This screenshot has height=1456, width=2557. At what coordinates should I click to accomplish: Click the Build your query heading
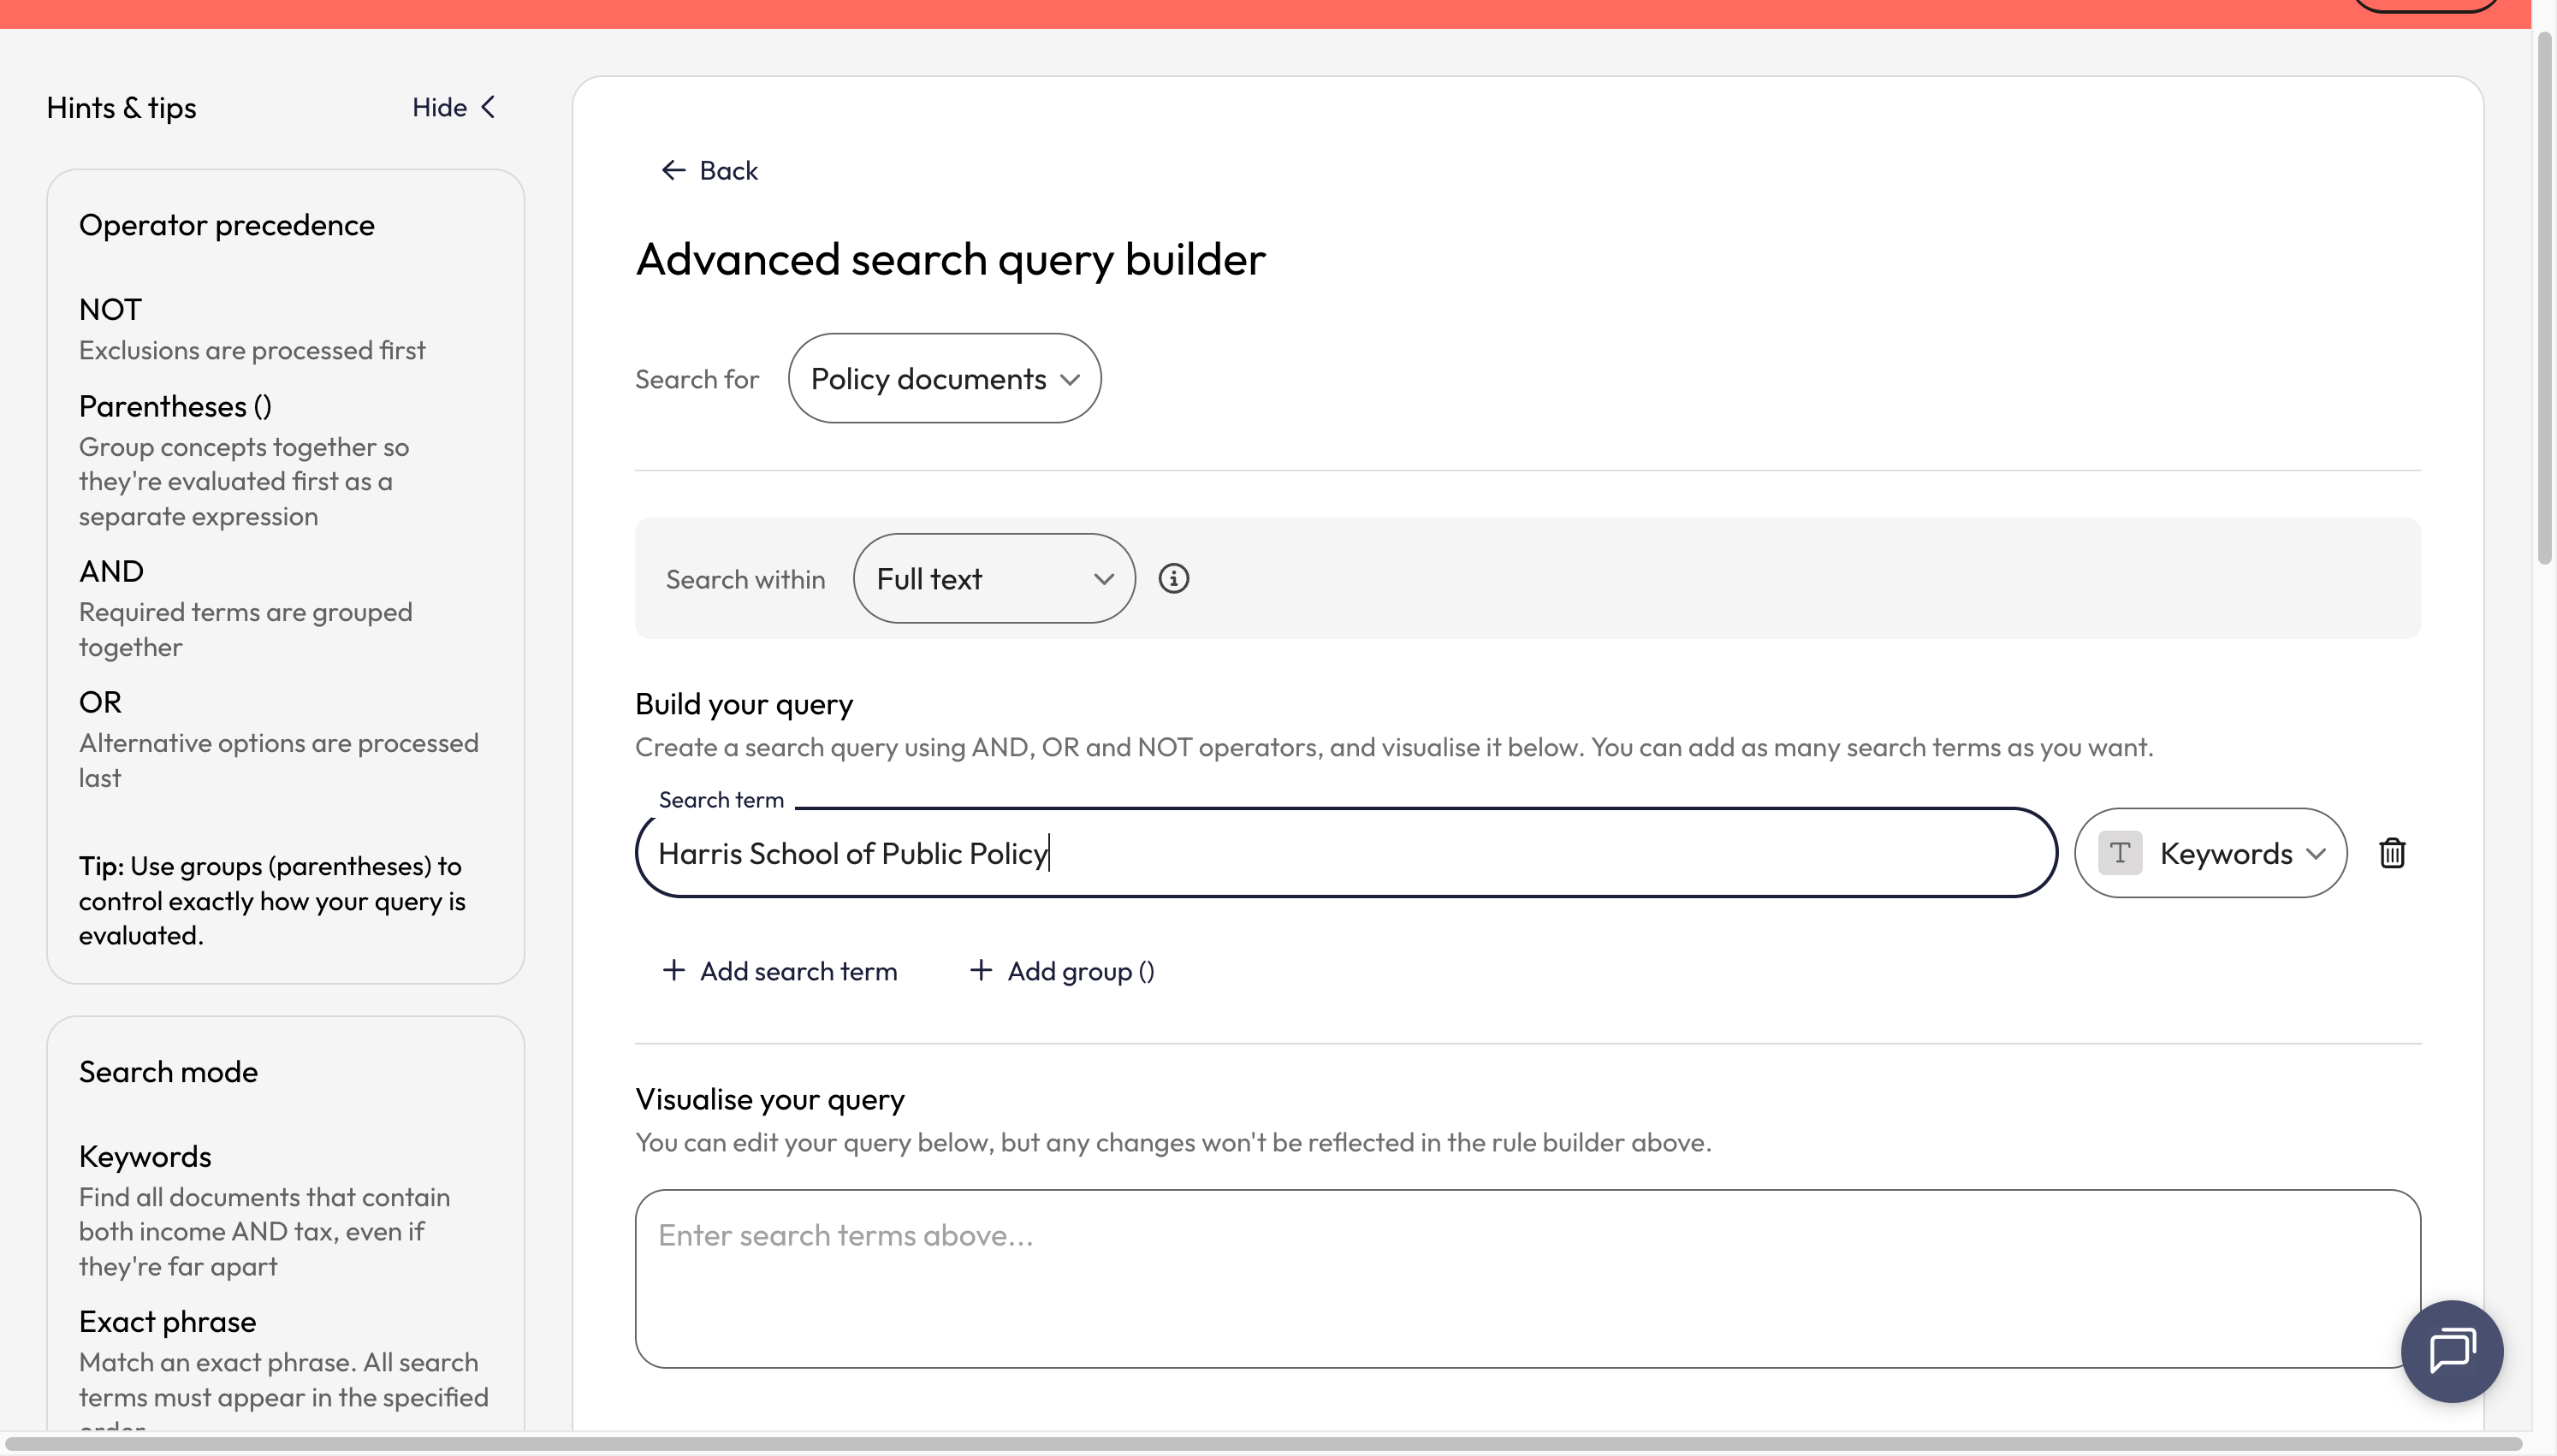(744, 704)
